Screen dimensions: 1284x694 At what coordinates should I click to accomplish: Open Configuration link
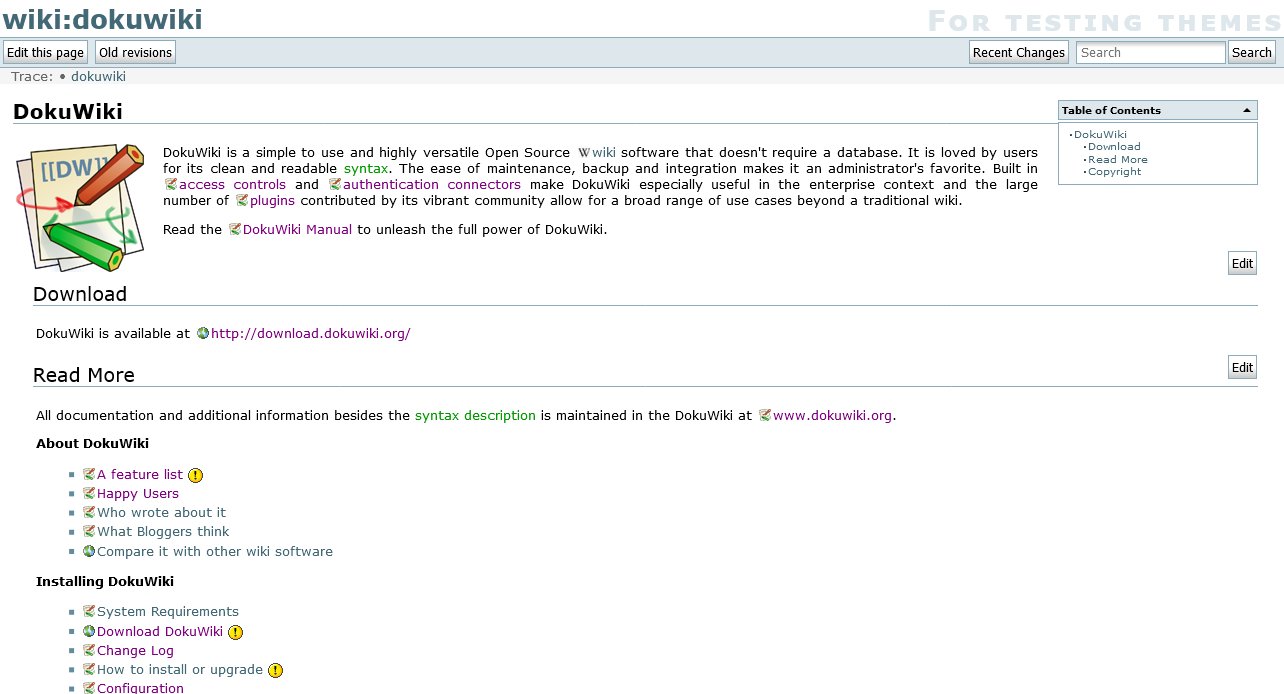140,689
